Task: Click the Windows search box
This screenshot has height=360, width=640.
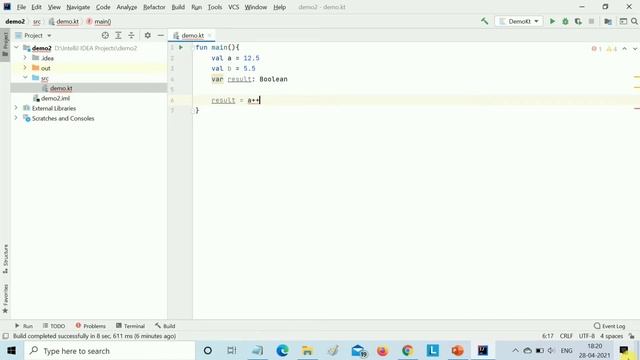Action: click(109, 351)
